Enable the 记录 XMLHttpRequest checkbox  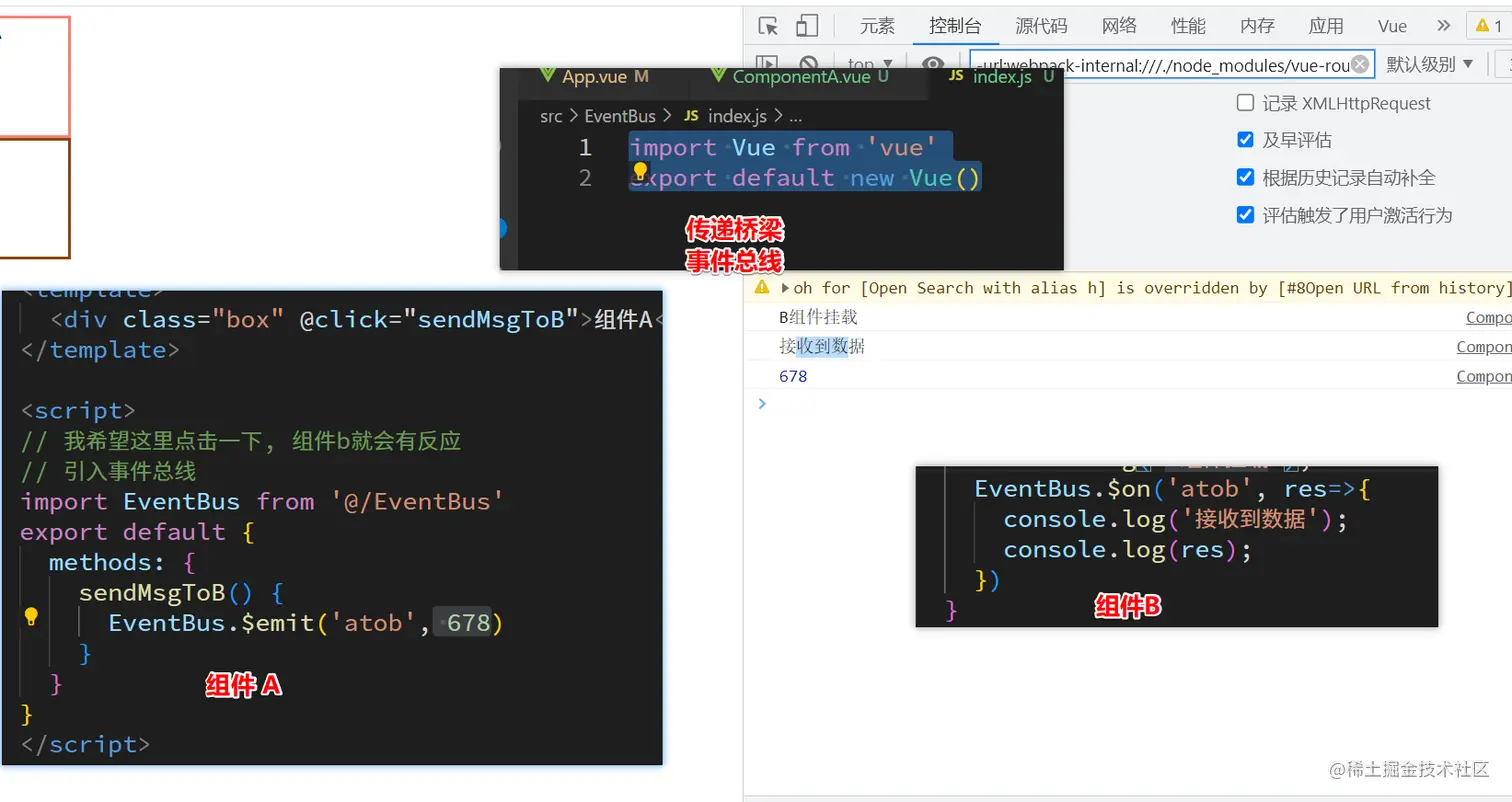pos(1245,103)
